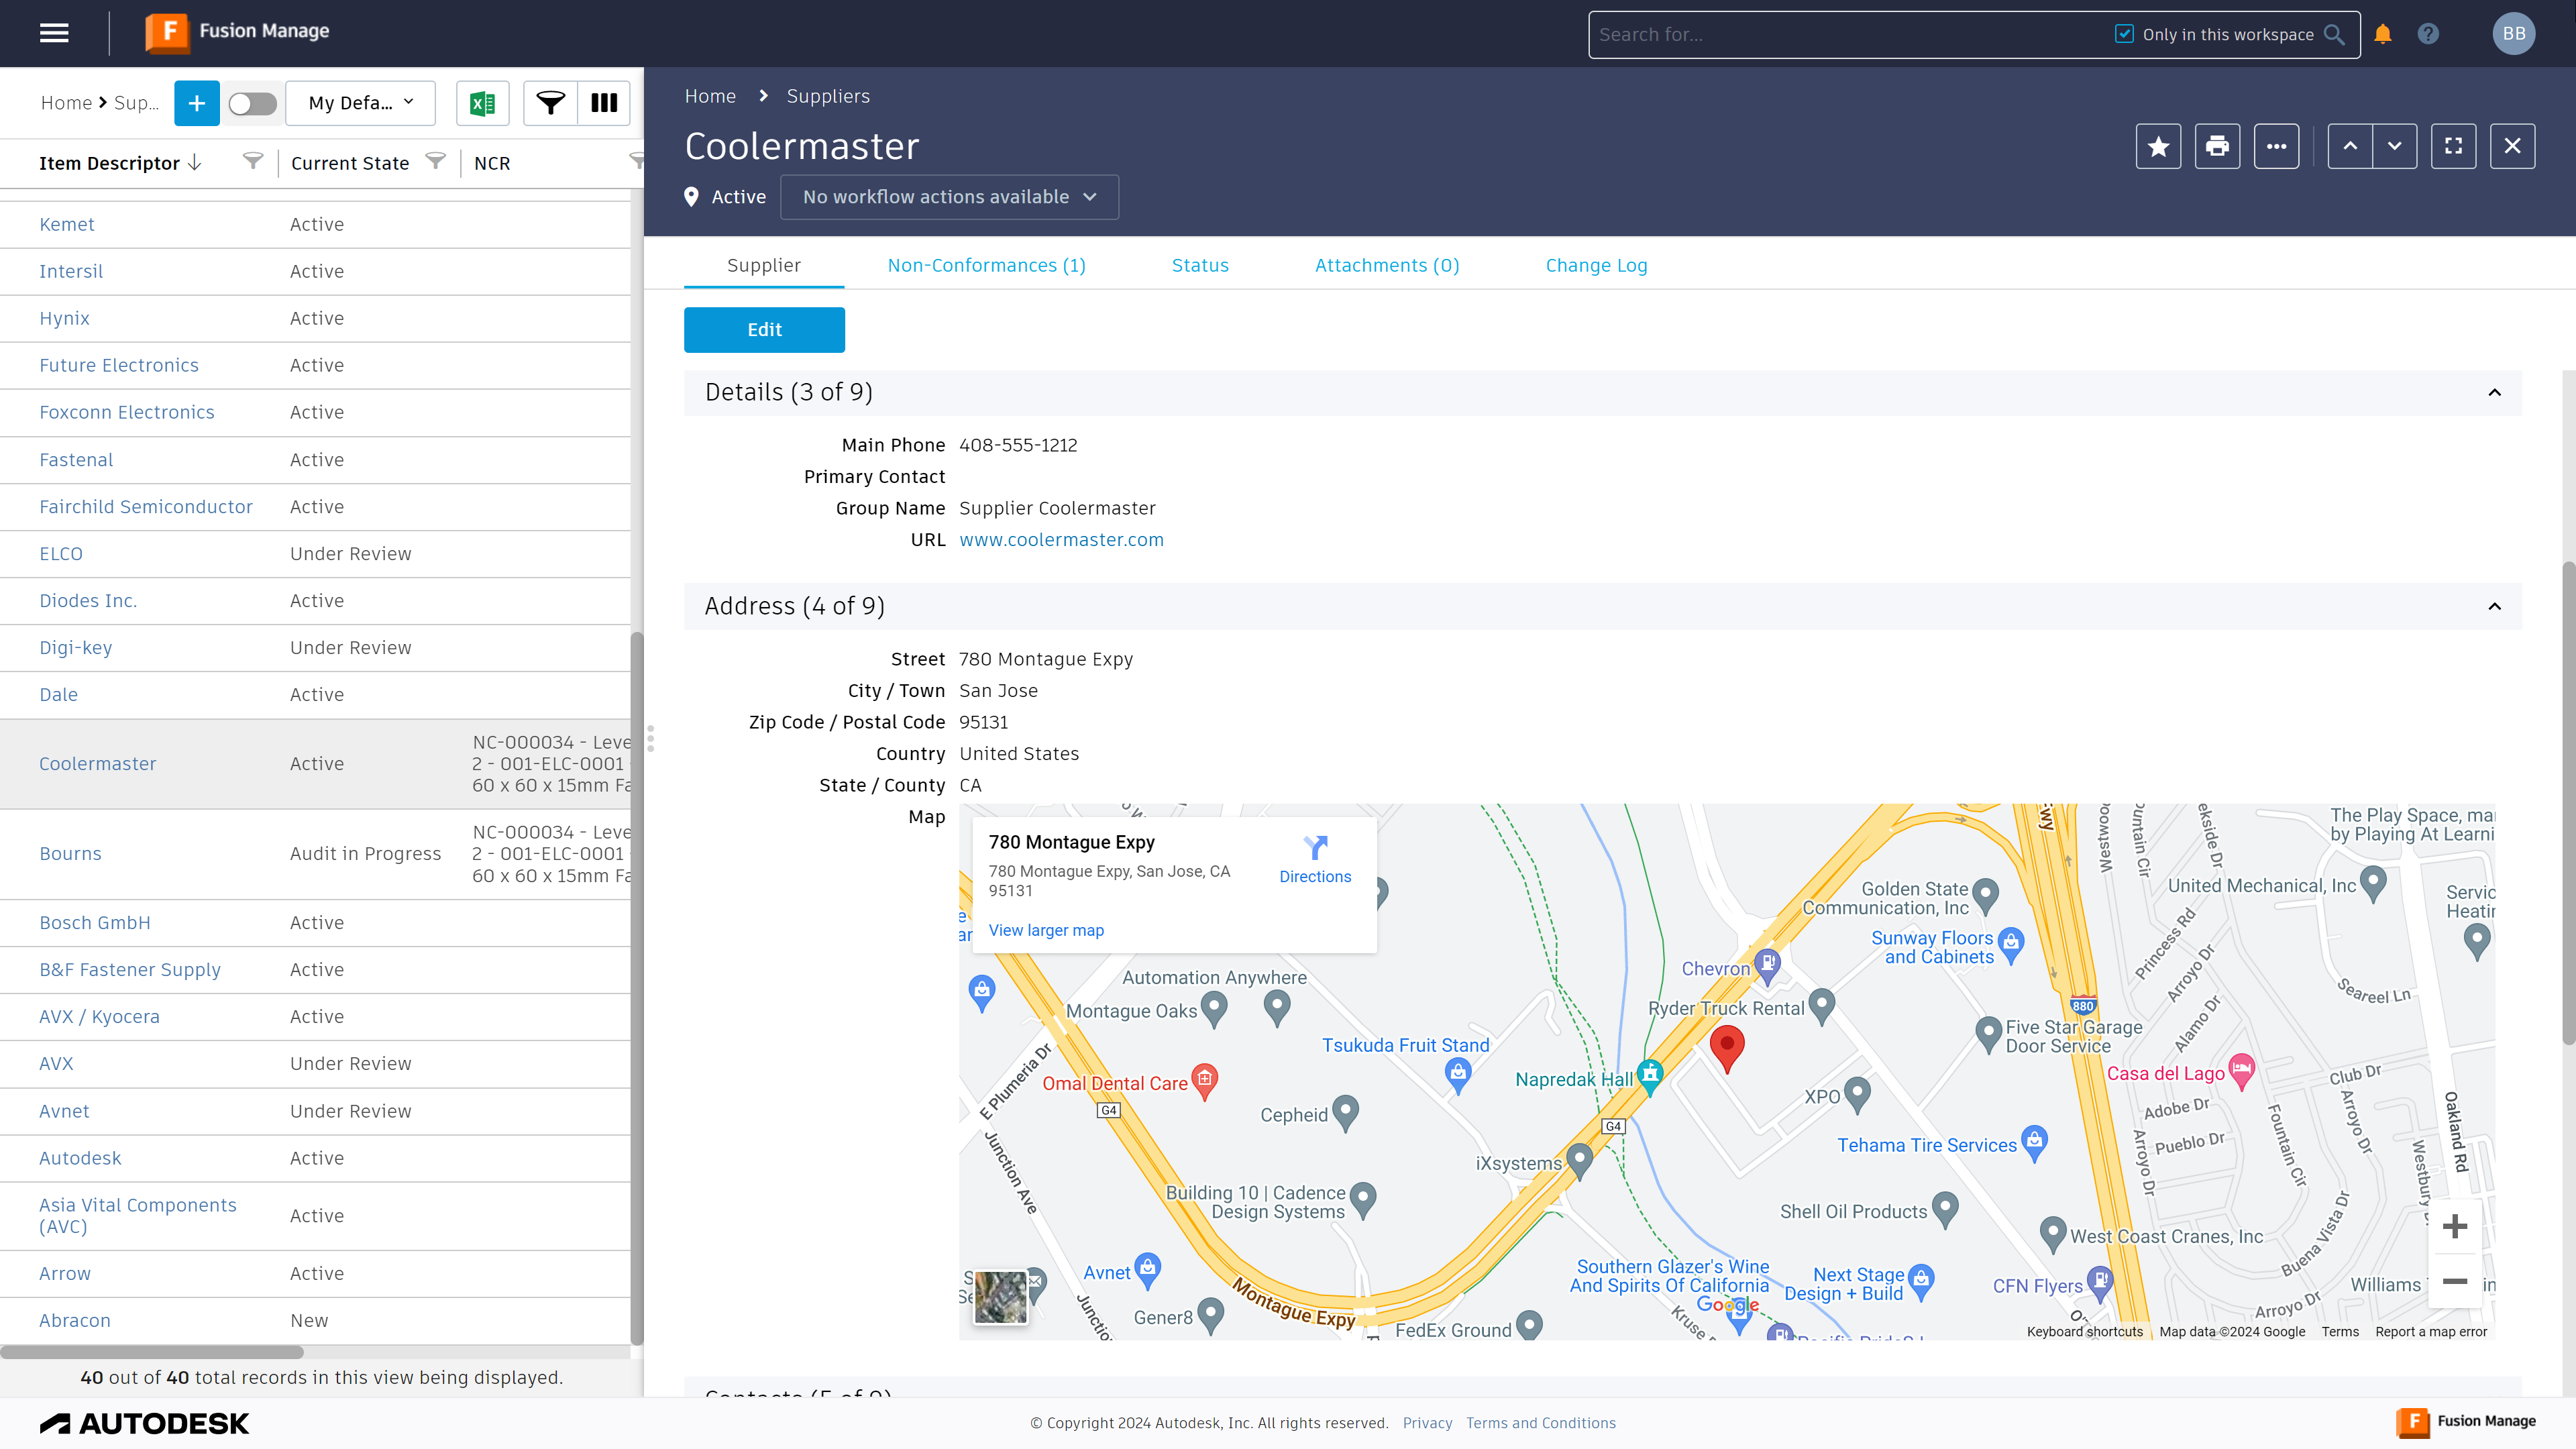Screen dimensions: 2576x1449
Task: Print the Coolermaster supplier record
Action: (x=2217, y=146)
